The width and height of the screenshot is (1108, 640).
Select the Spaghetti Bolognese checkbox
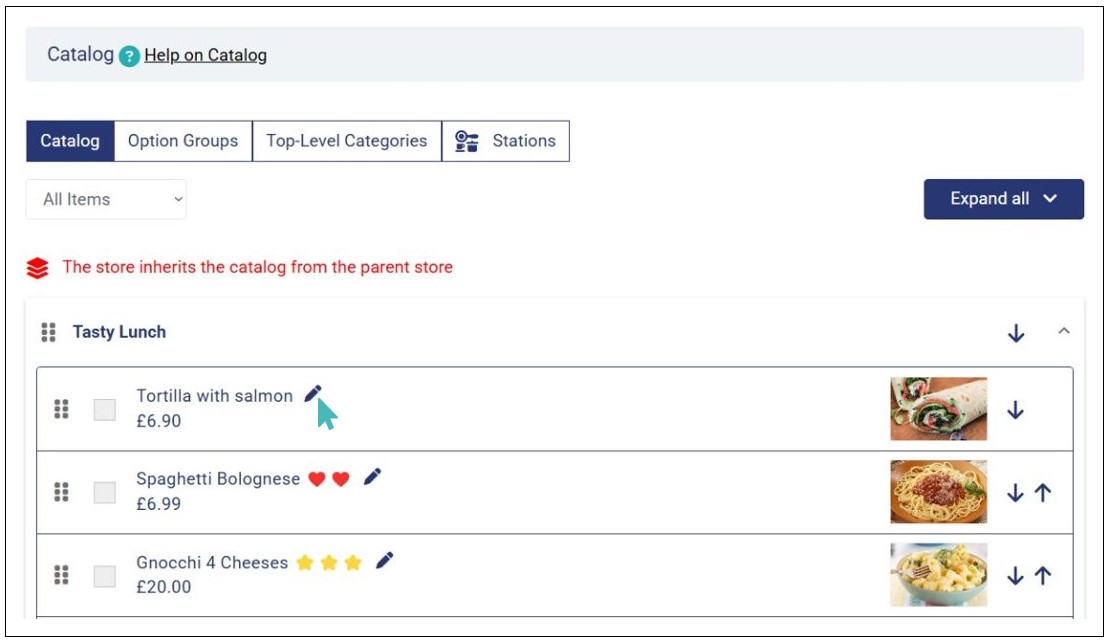(x=105, y=492)
